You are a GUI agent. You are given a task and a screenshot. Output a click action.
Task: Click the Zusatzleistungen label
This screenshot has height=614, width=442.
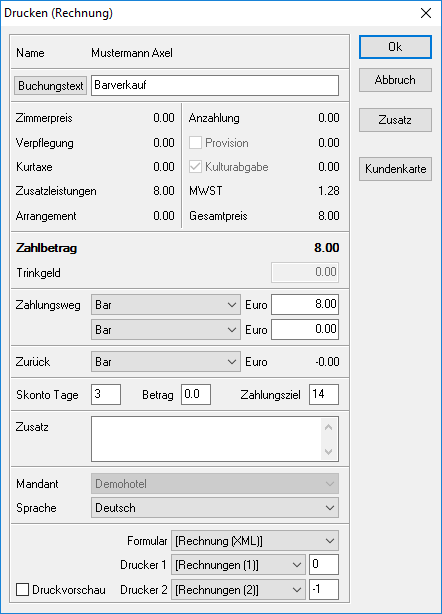(56, 191)
